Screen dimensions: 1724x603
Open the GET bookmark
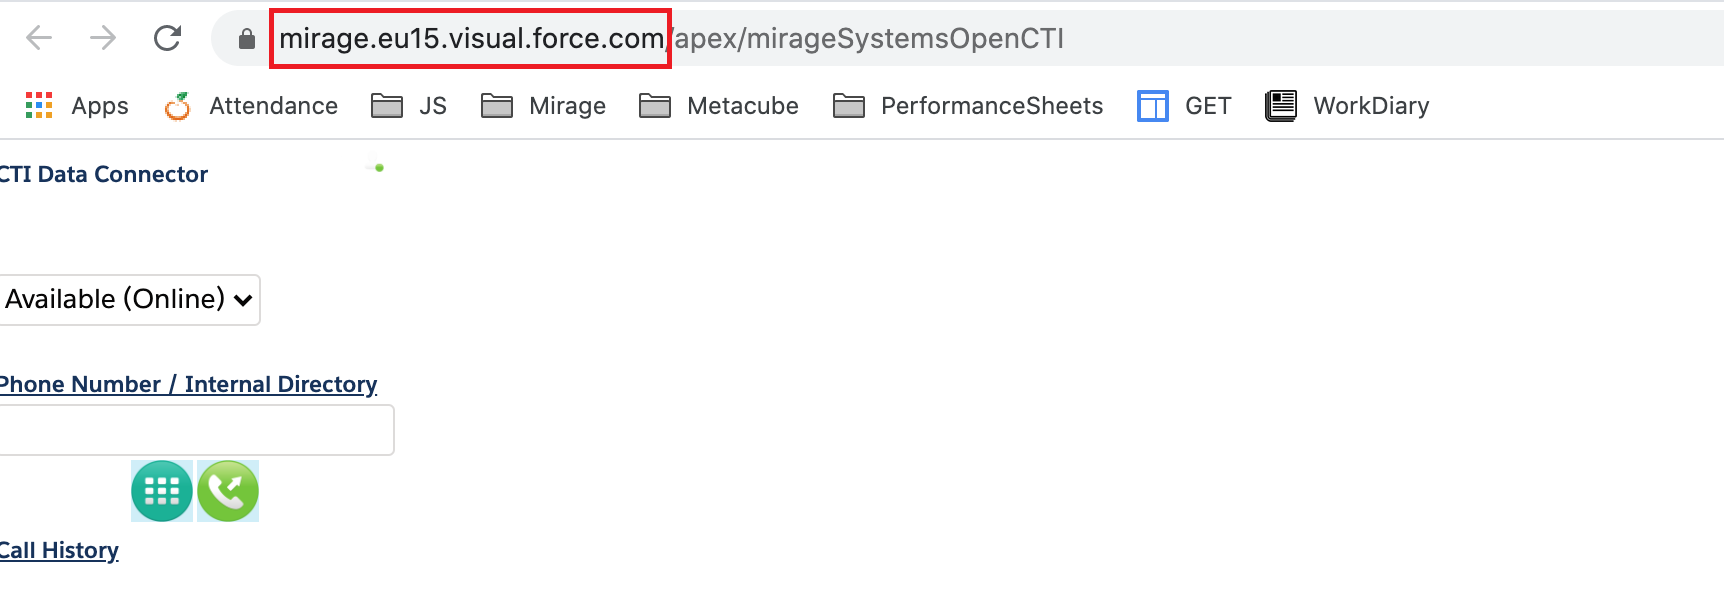1184,106
